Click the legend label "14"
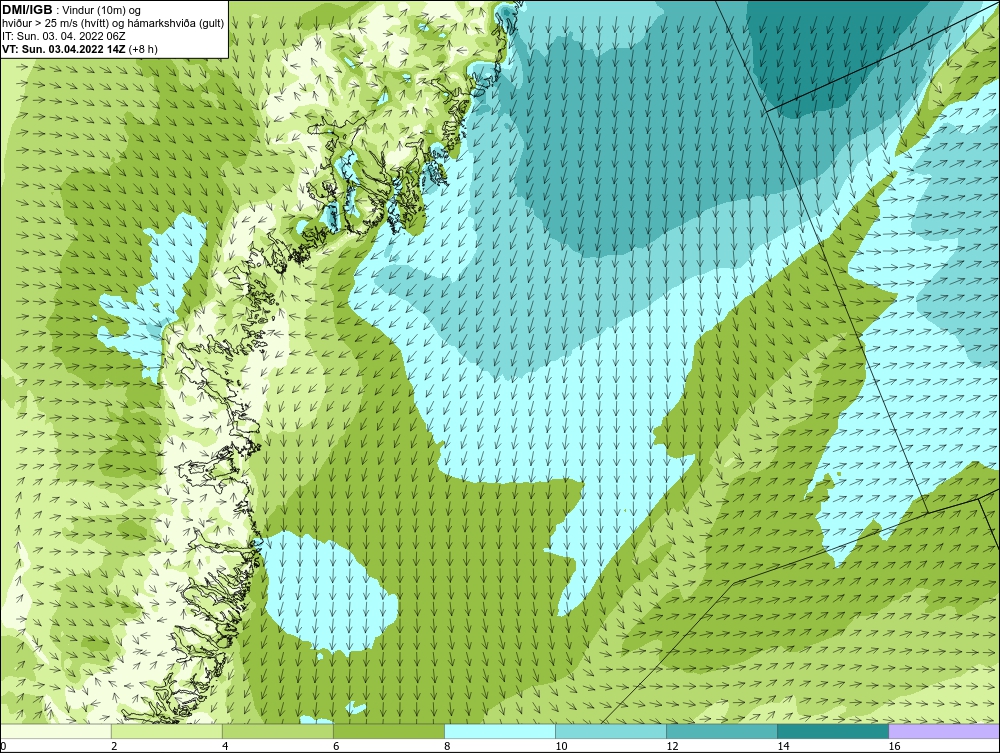This screenshot has height=753, width=1000. point(783,747)
